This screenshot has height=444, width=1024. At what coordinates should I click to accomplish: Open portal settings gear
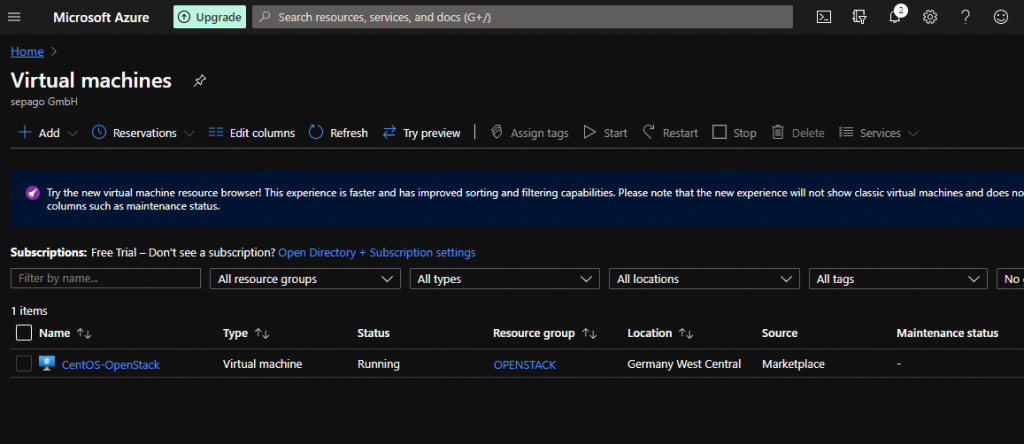coord(930,17)
